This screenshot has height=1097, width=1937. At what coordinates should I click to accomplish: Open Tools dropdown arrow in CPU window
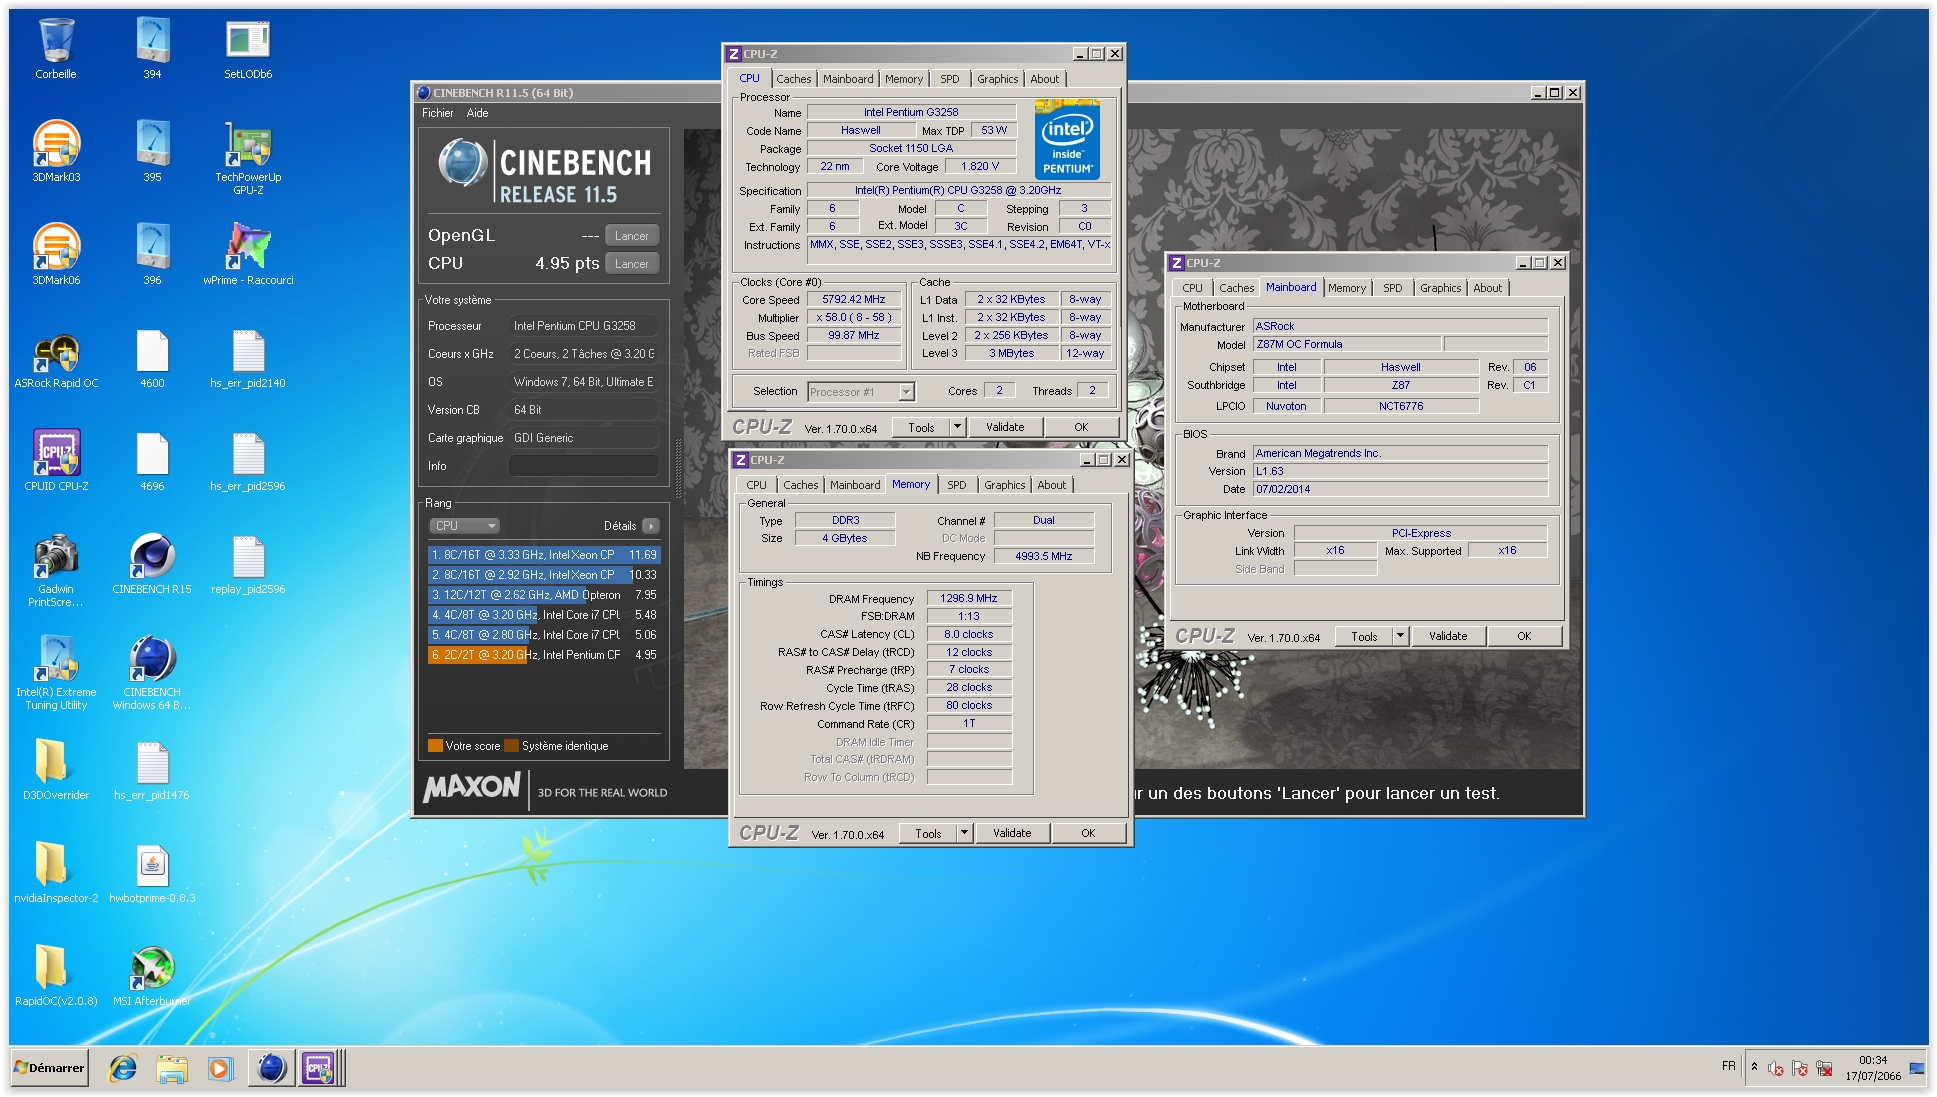point(957,427)
